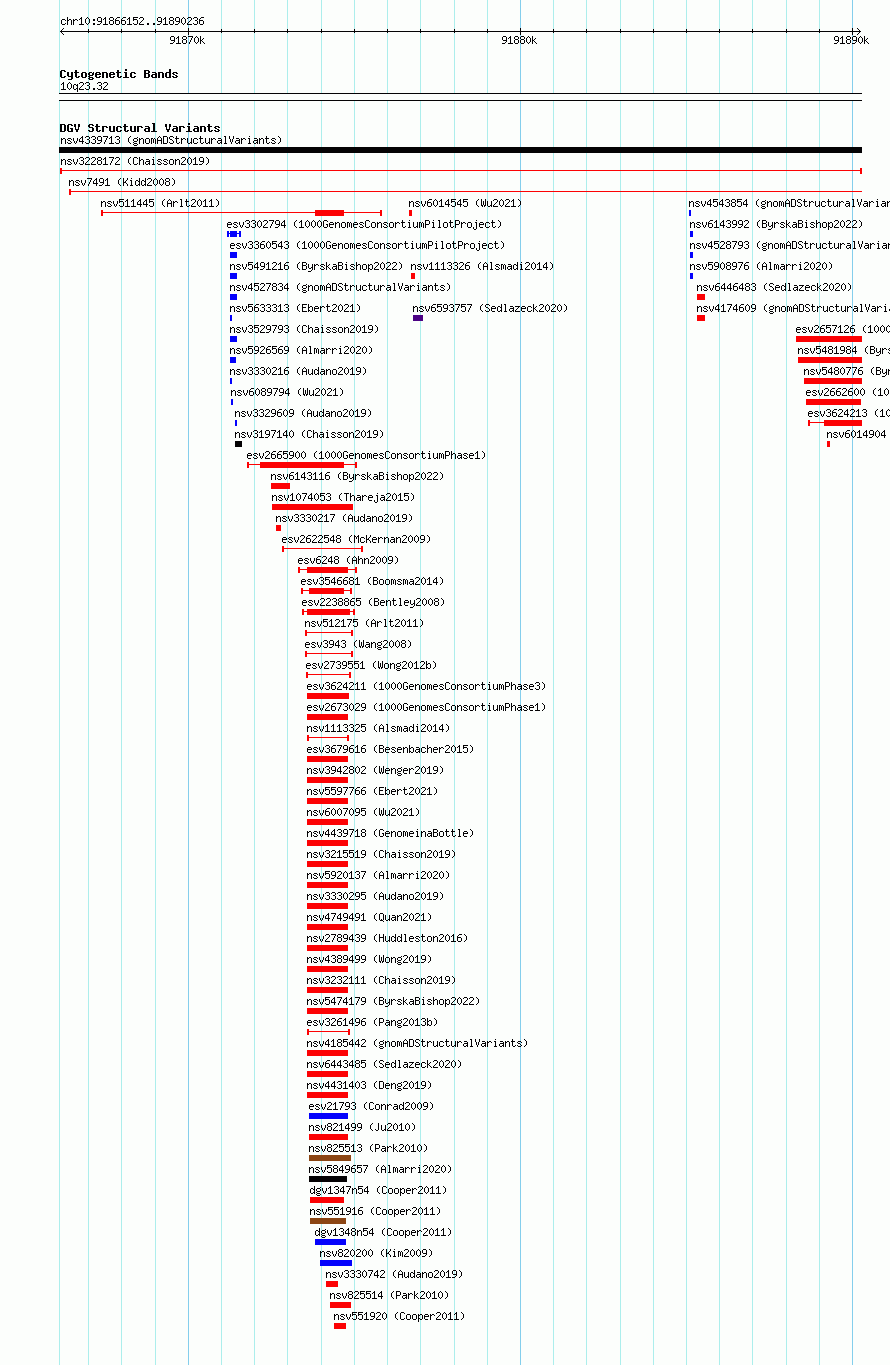Screen dimensions: 890x1365
Task: Click nsv3330217 (Audano2019) label
Action: tap(344, 518)
